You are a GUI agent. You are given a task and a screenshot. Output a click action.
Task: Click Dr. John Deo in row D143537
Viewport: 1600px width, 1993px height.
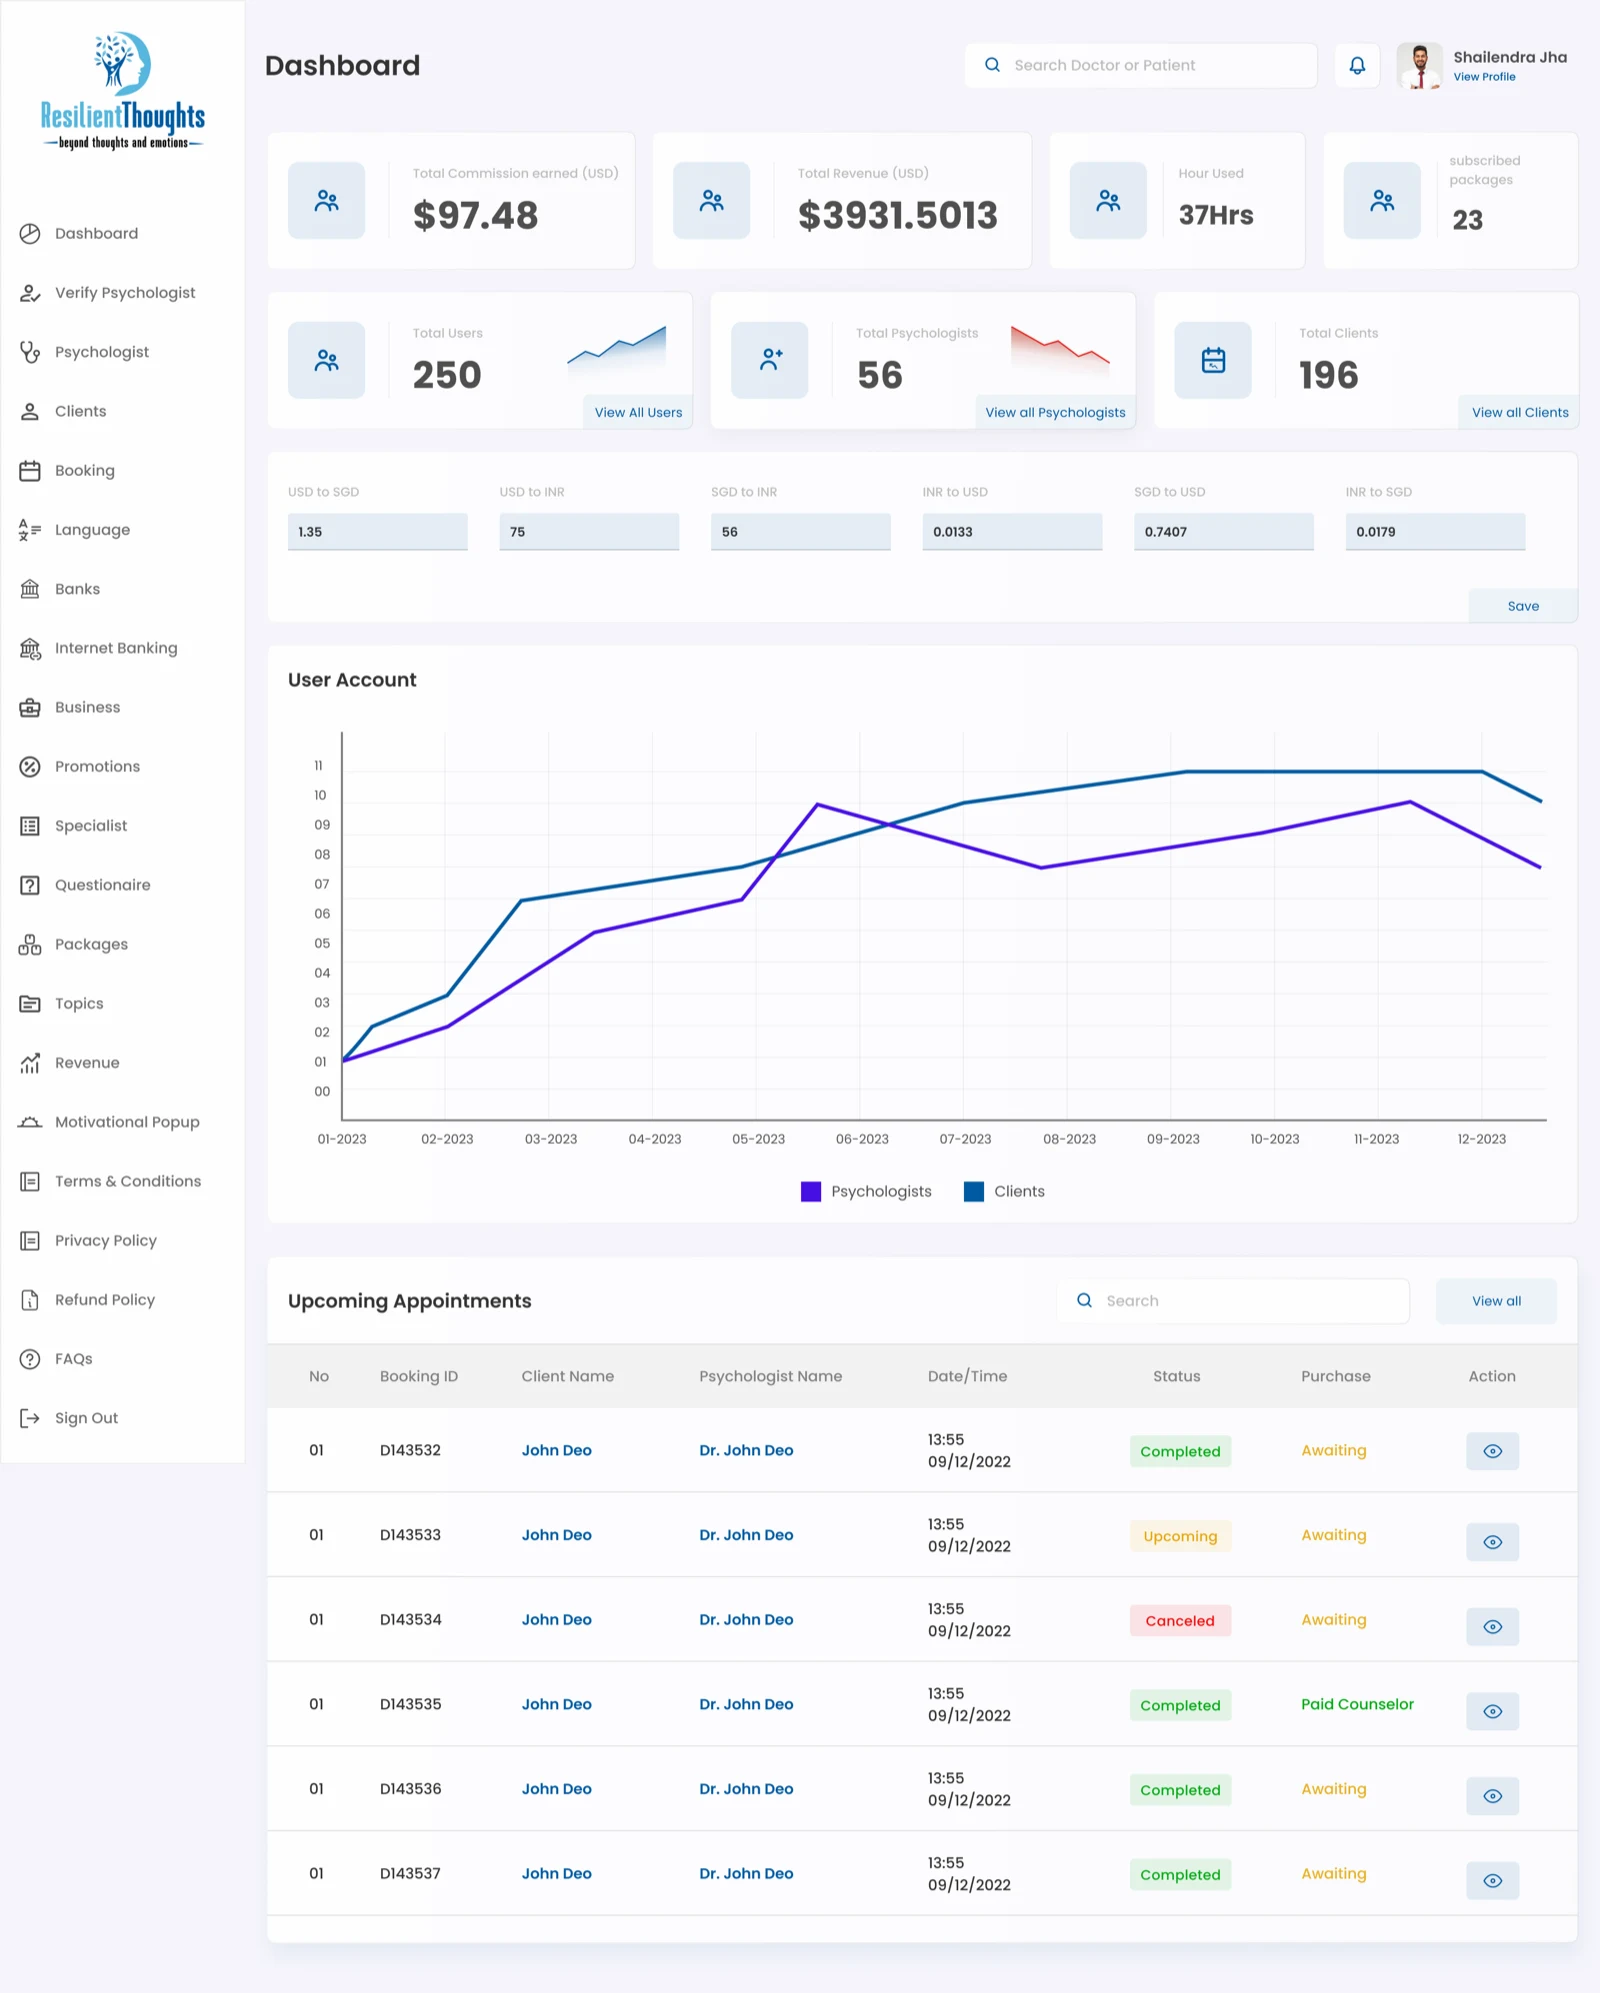pos(746,1874)
